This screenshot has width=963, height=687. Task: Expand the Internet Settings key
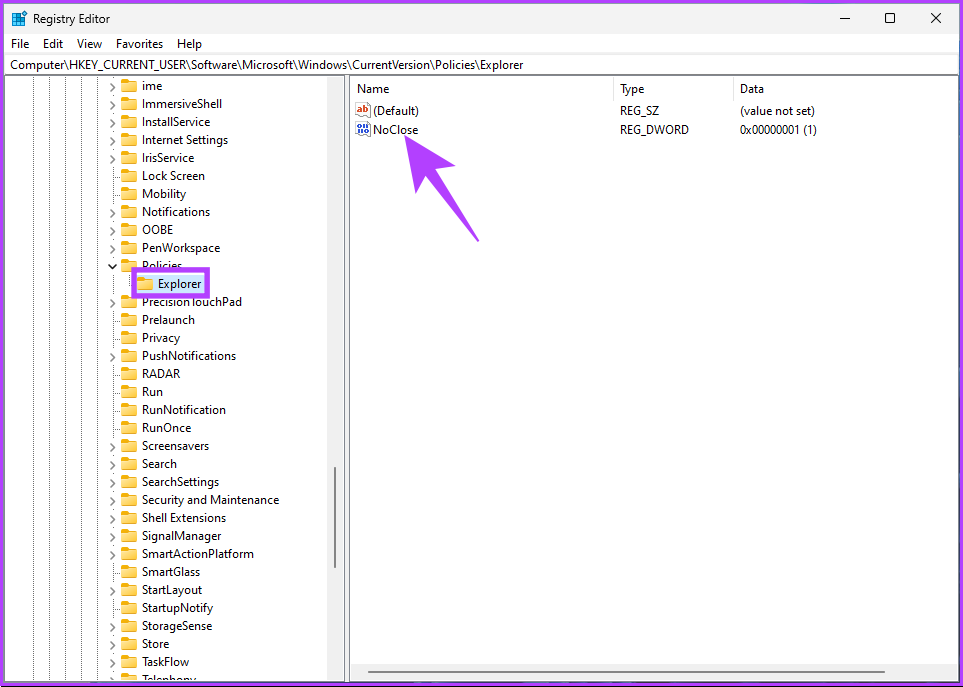112,140
